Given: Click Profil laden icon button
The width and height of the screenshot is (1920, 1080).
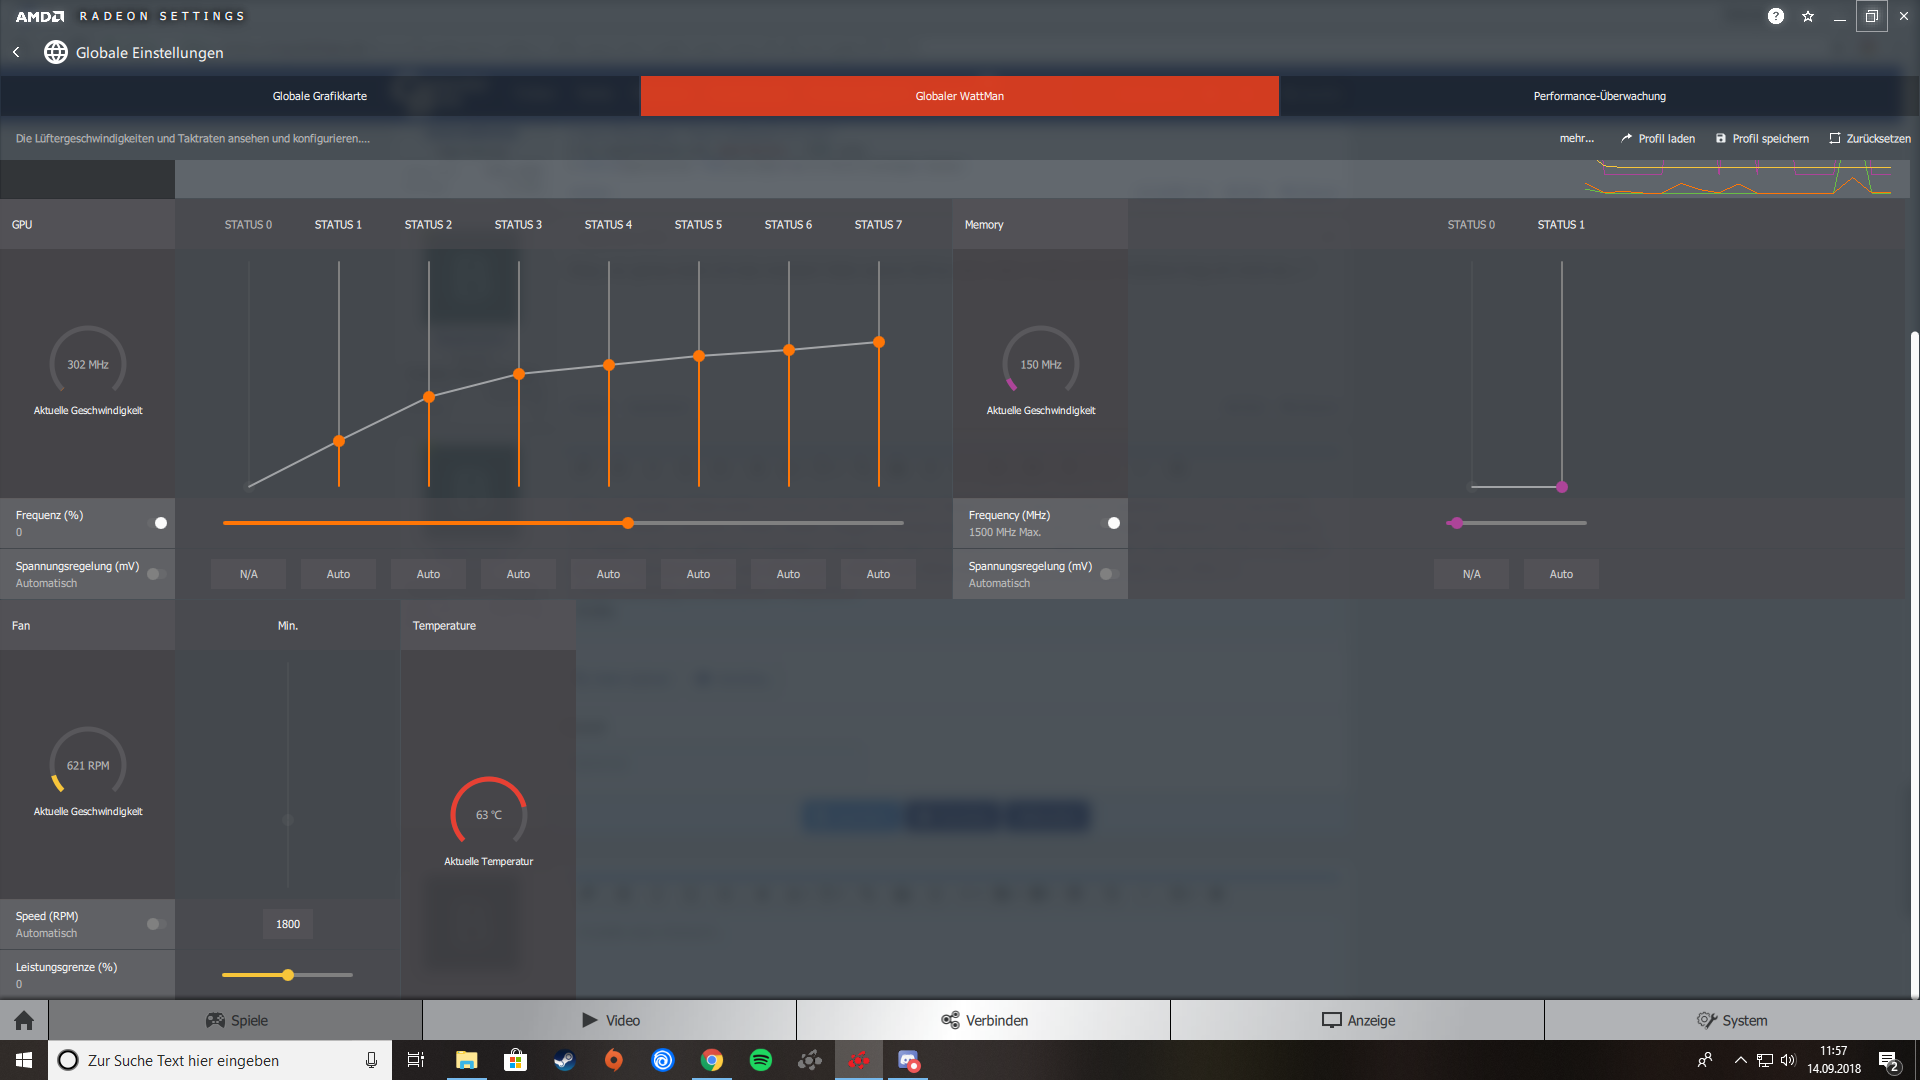Looking at the screenshot, I should click(x=1626, y=138).
